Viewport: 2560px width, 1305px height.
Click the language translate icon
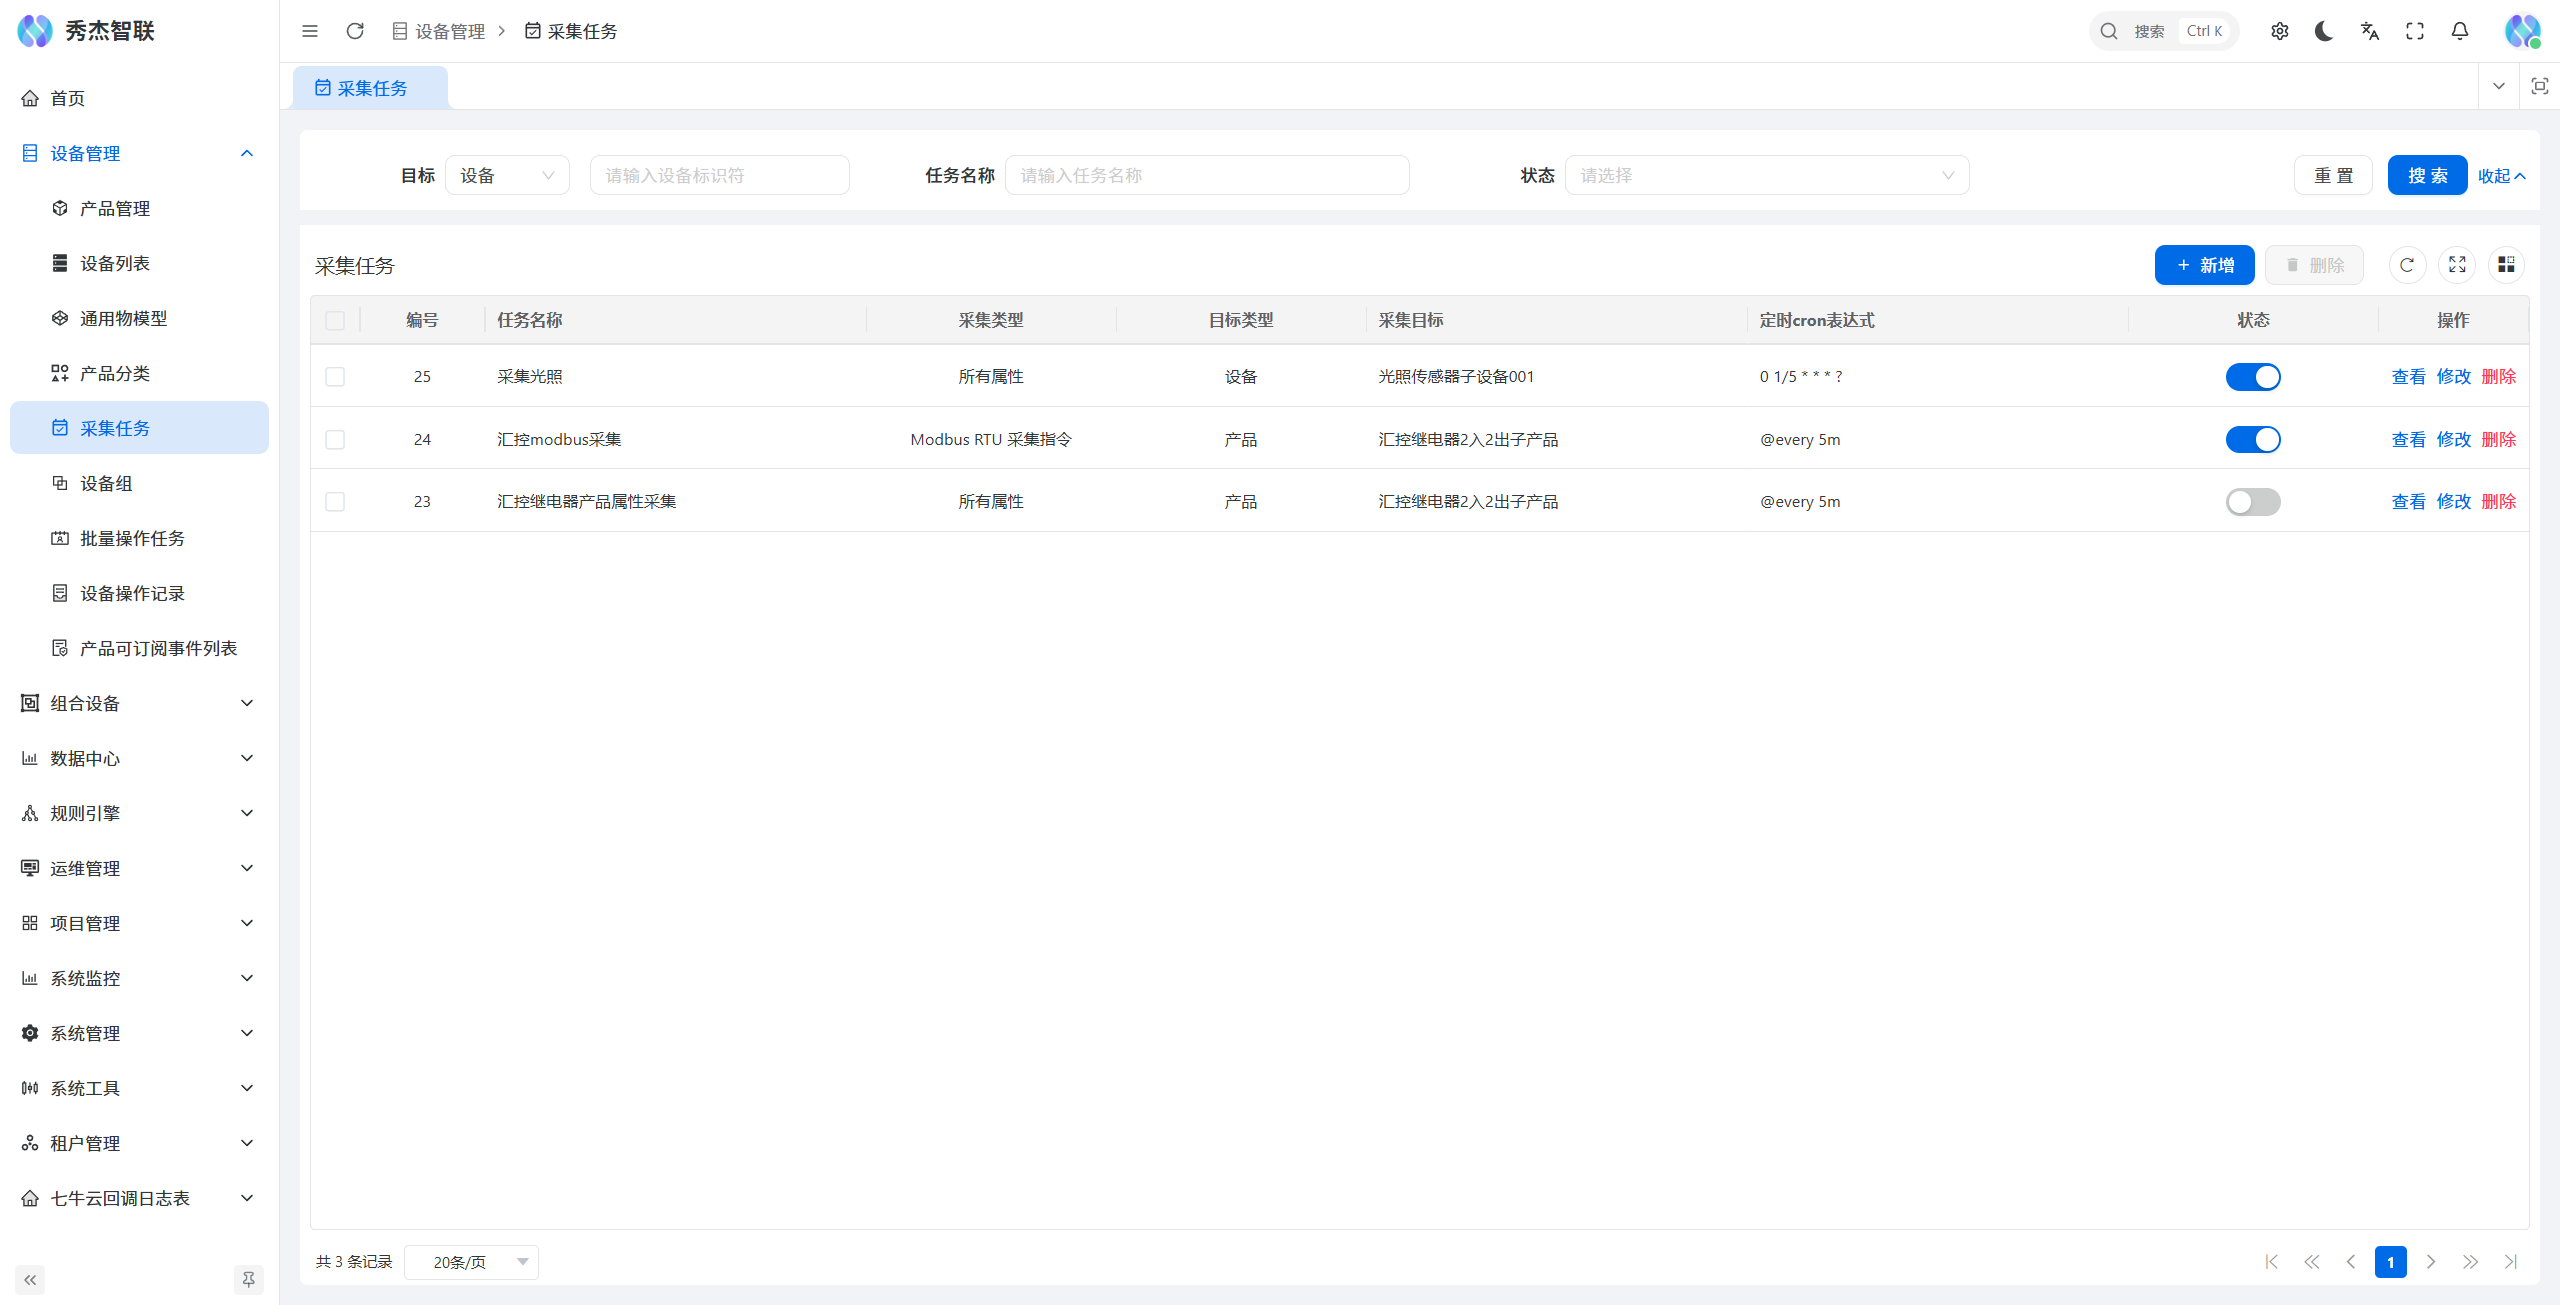click(2369, 31)
